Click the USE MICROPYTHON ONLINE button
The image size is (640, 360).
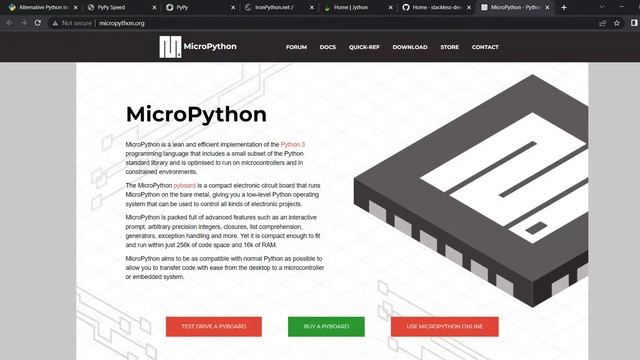(444, 327)
